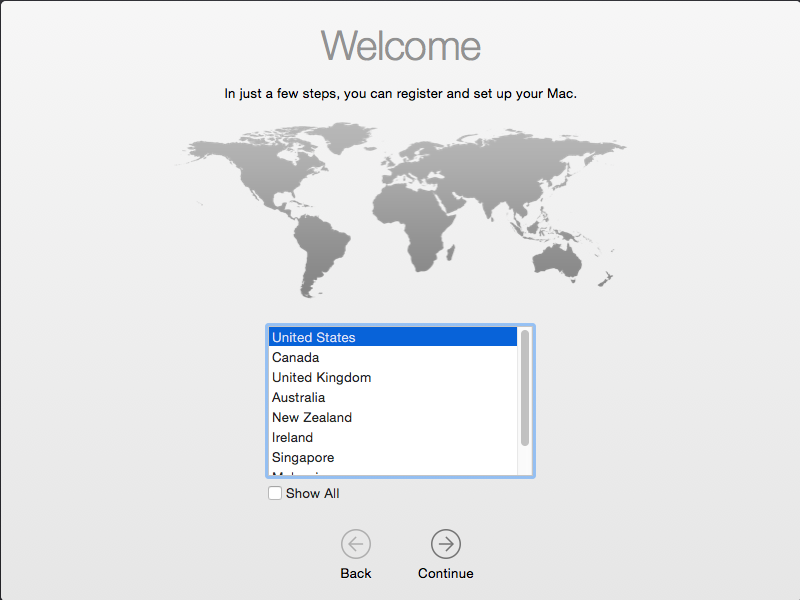Screen dimensions: 800x600
Task: Click the Continue text label
Action: (445, 573)
